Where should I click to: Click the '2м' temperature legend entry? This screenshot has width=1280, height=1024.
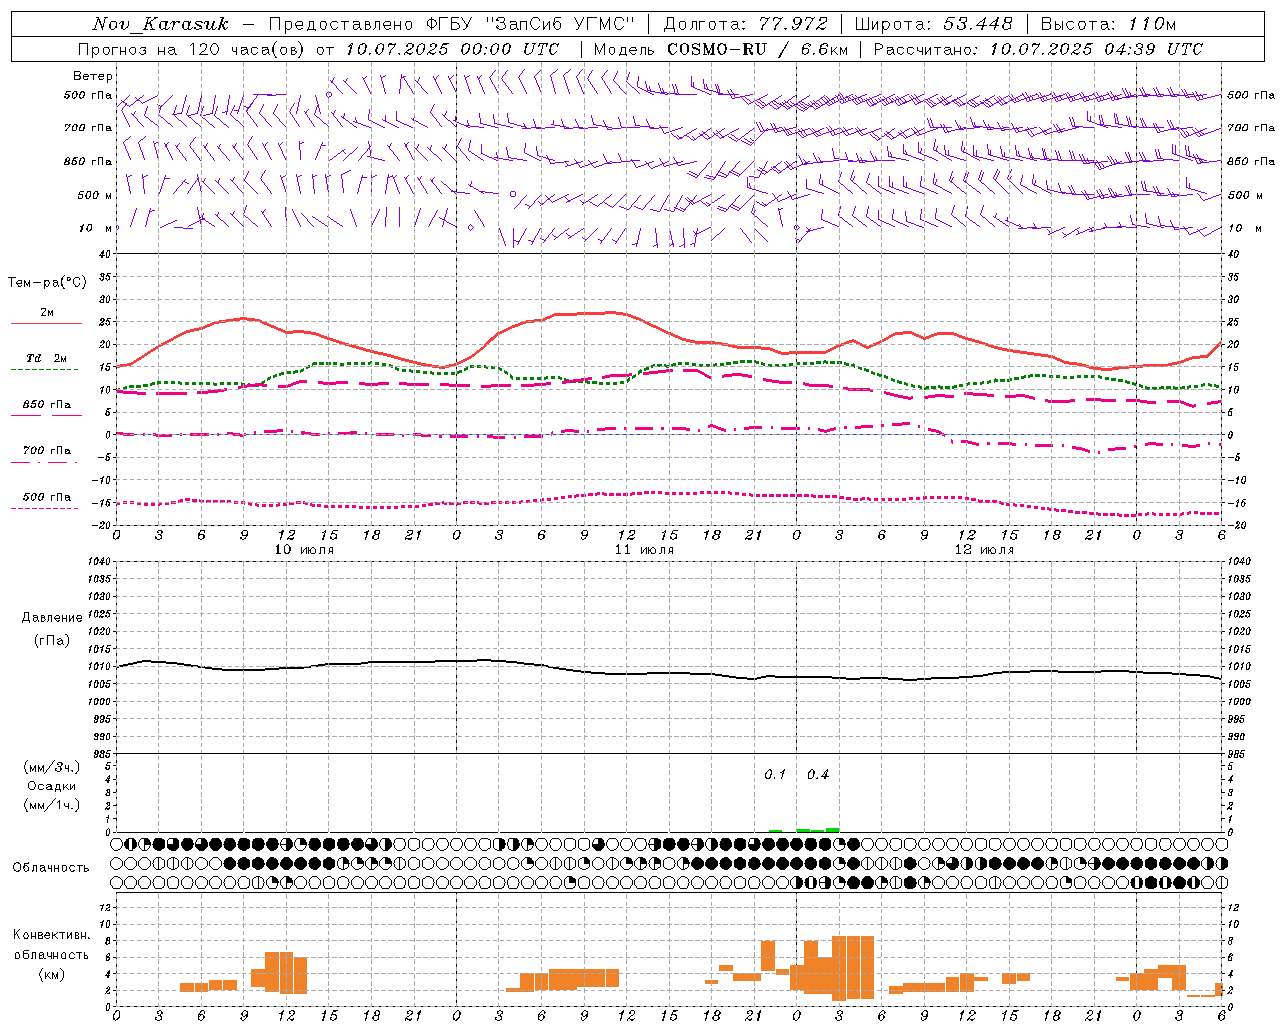click(47, 313)
